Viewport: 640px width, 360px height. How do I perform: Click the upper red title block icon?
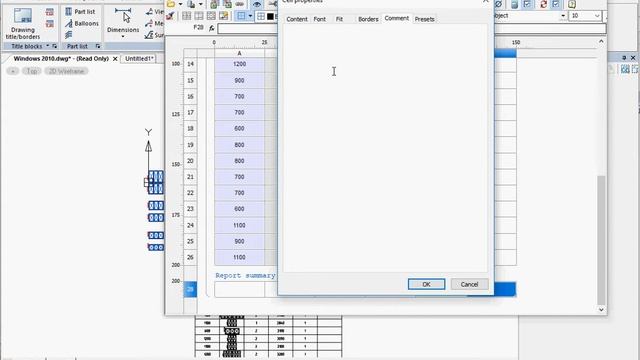pos(50,12)
